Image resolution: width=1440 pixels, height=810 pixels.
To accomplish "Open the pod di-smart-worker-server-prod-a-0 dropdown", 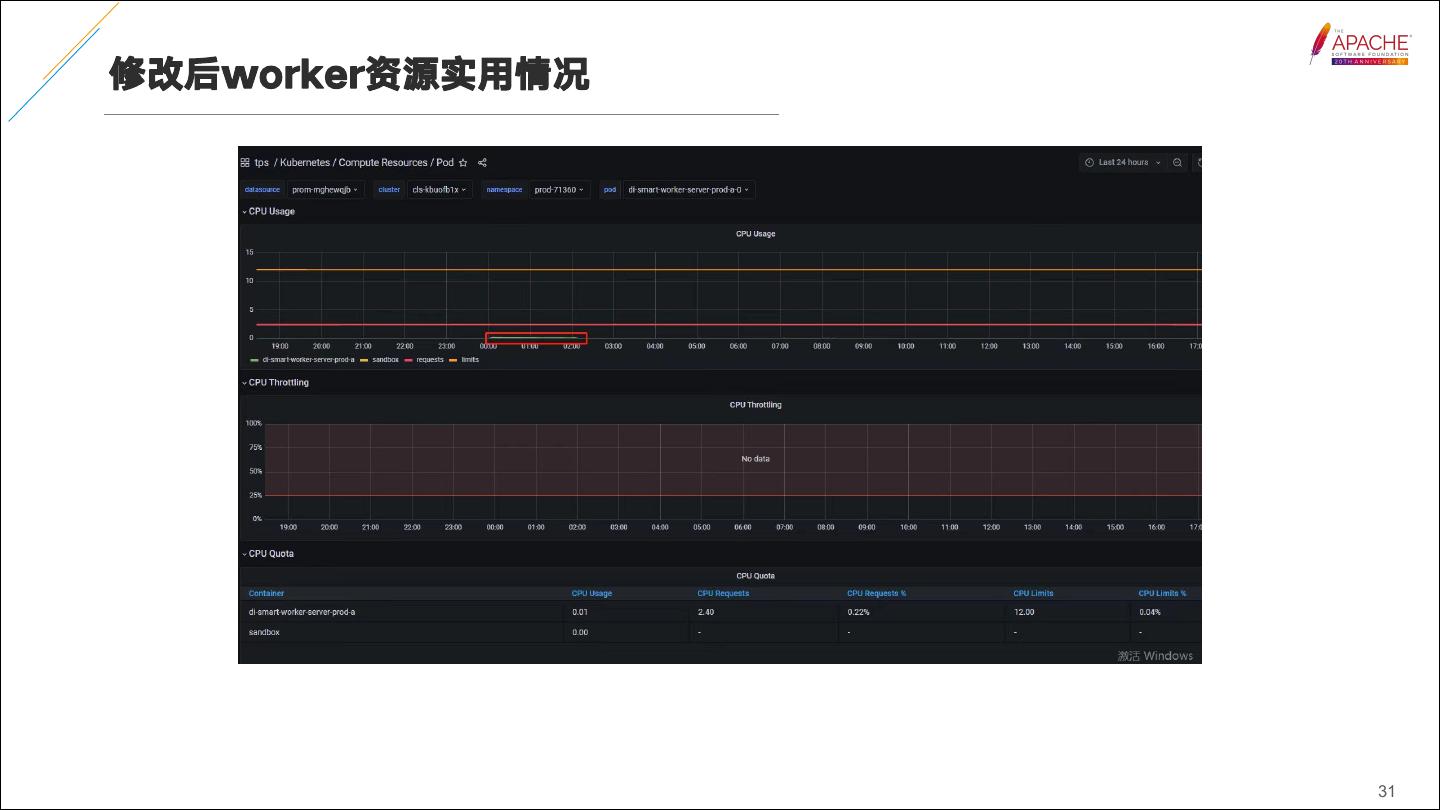I will pos(689,189).
